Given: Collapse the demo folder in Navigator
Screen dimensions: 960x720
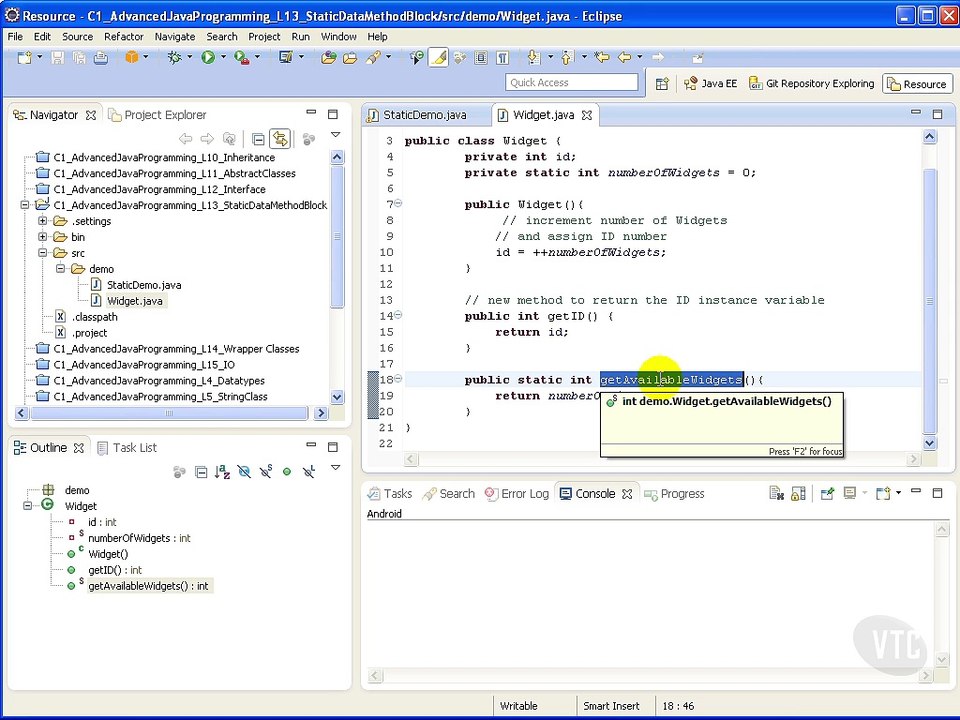Looking at the screenshot, I should (60, 269).
